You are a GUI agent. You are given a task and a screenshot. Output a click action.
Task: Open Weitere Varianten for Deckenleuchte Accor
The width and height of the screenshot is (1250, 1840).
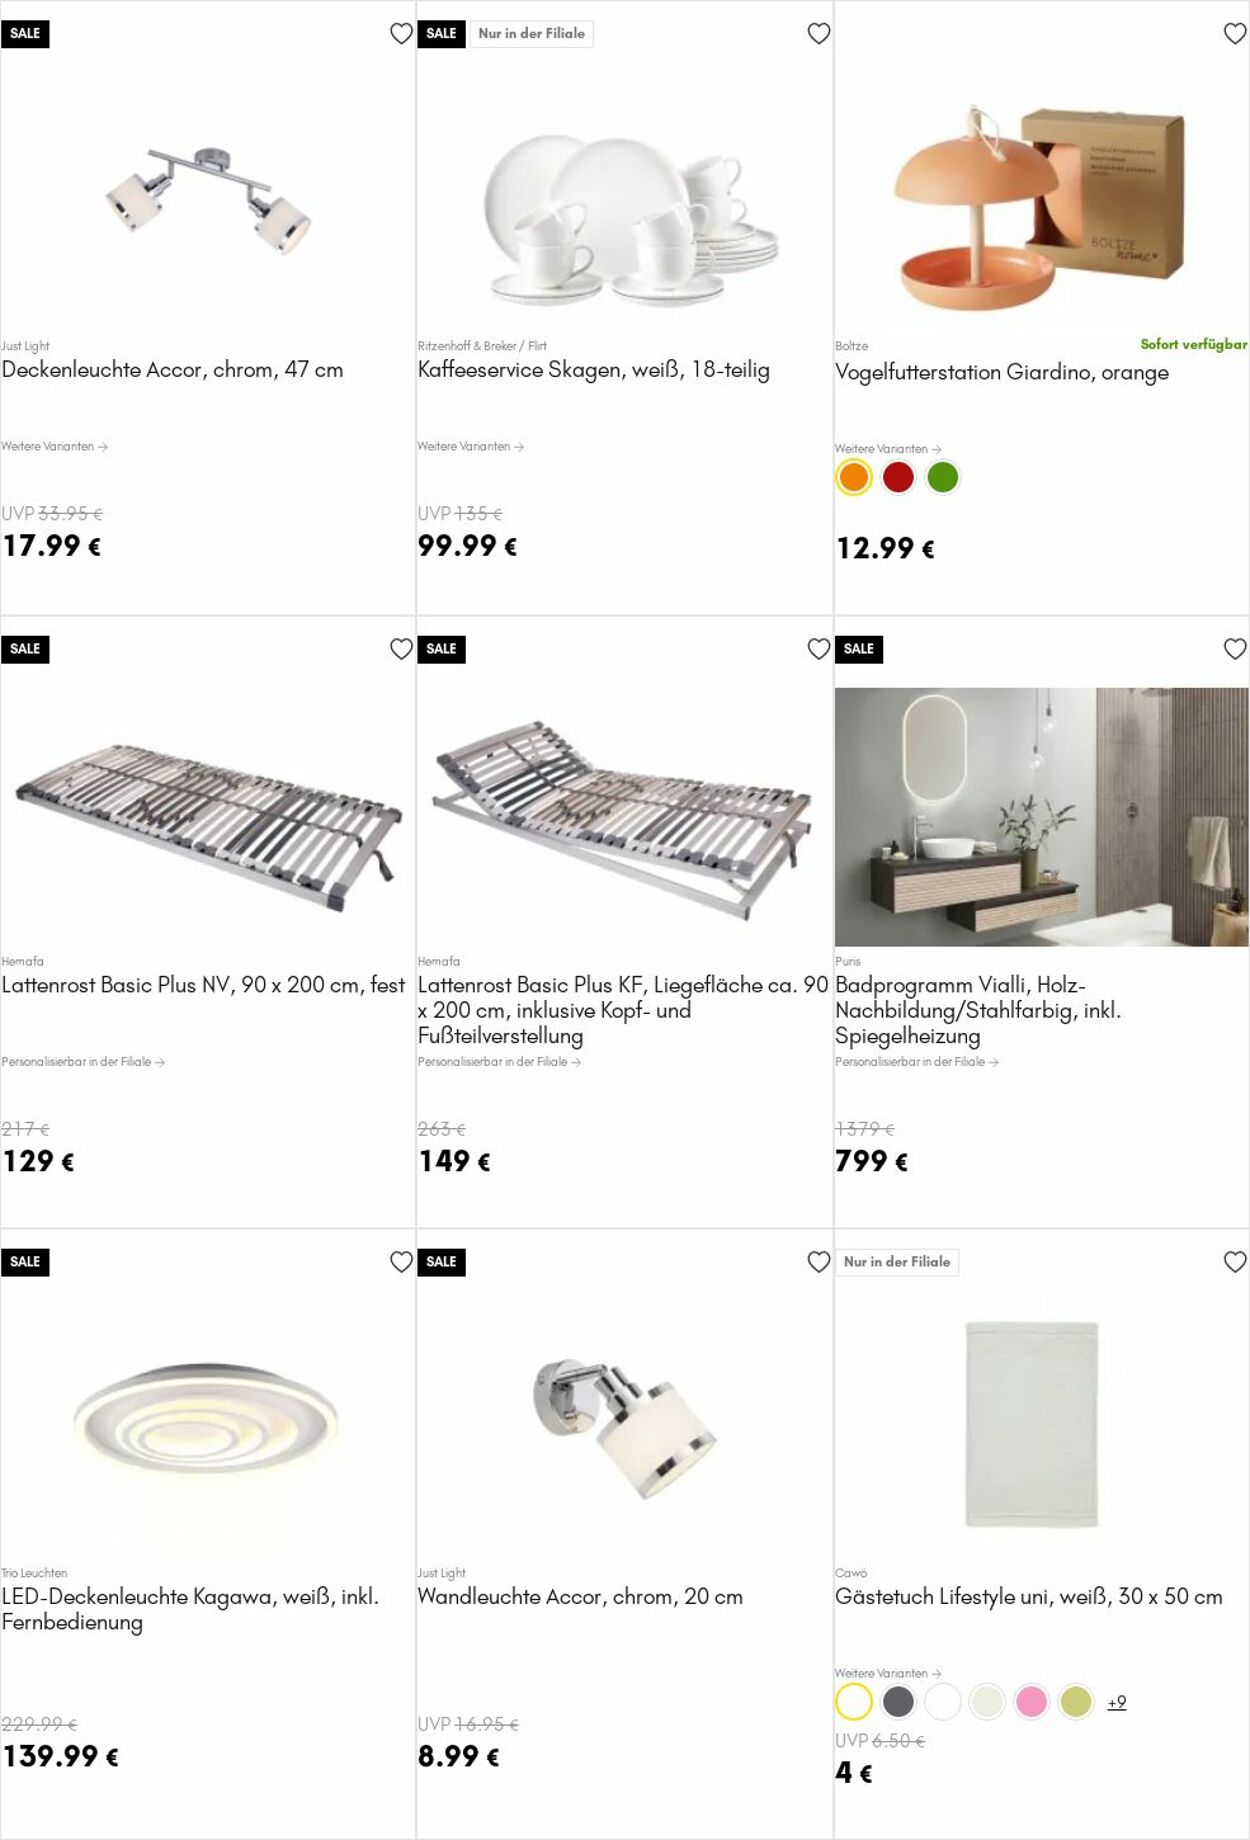(x=54, y=446)
